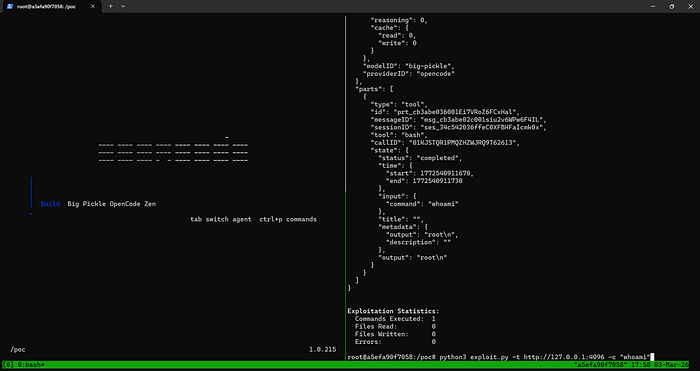Click the Build agent label
This screenshot has height=371, width=700.
tap(50, 204)
